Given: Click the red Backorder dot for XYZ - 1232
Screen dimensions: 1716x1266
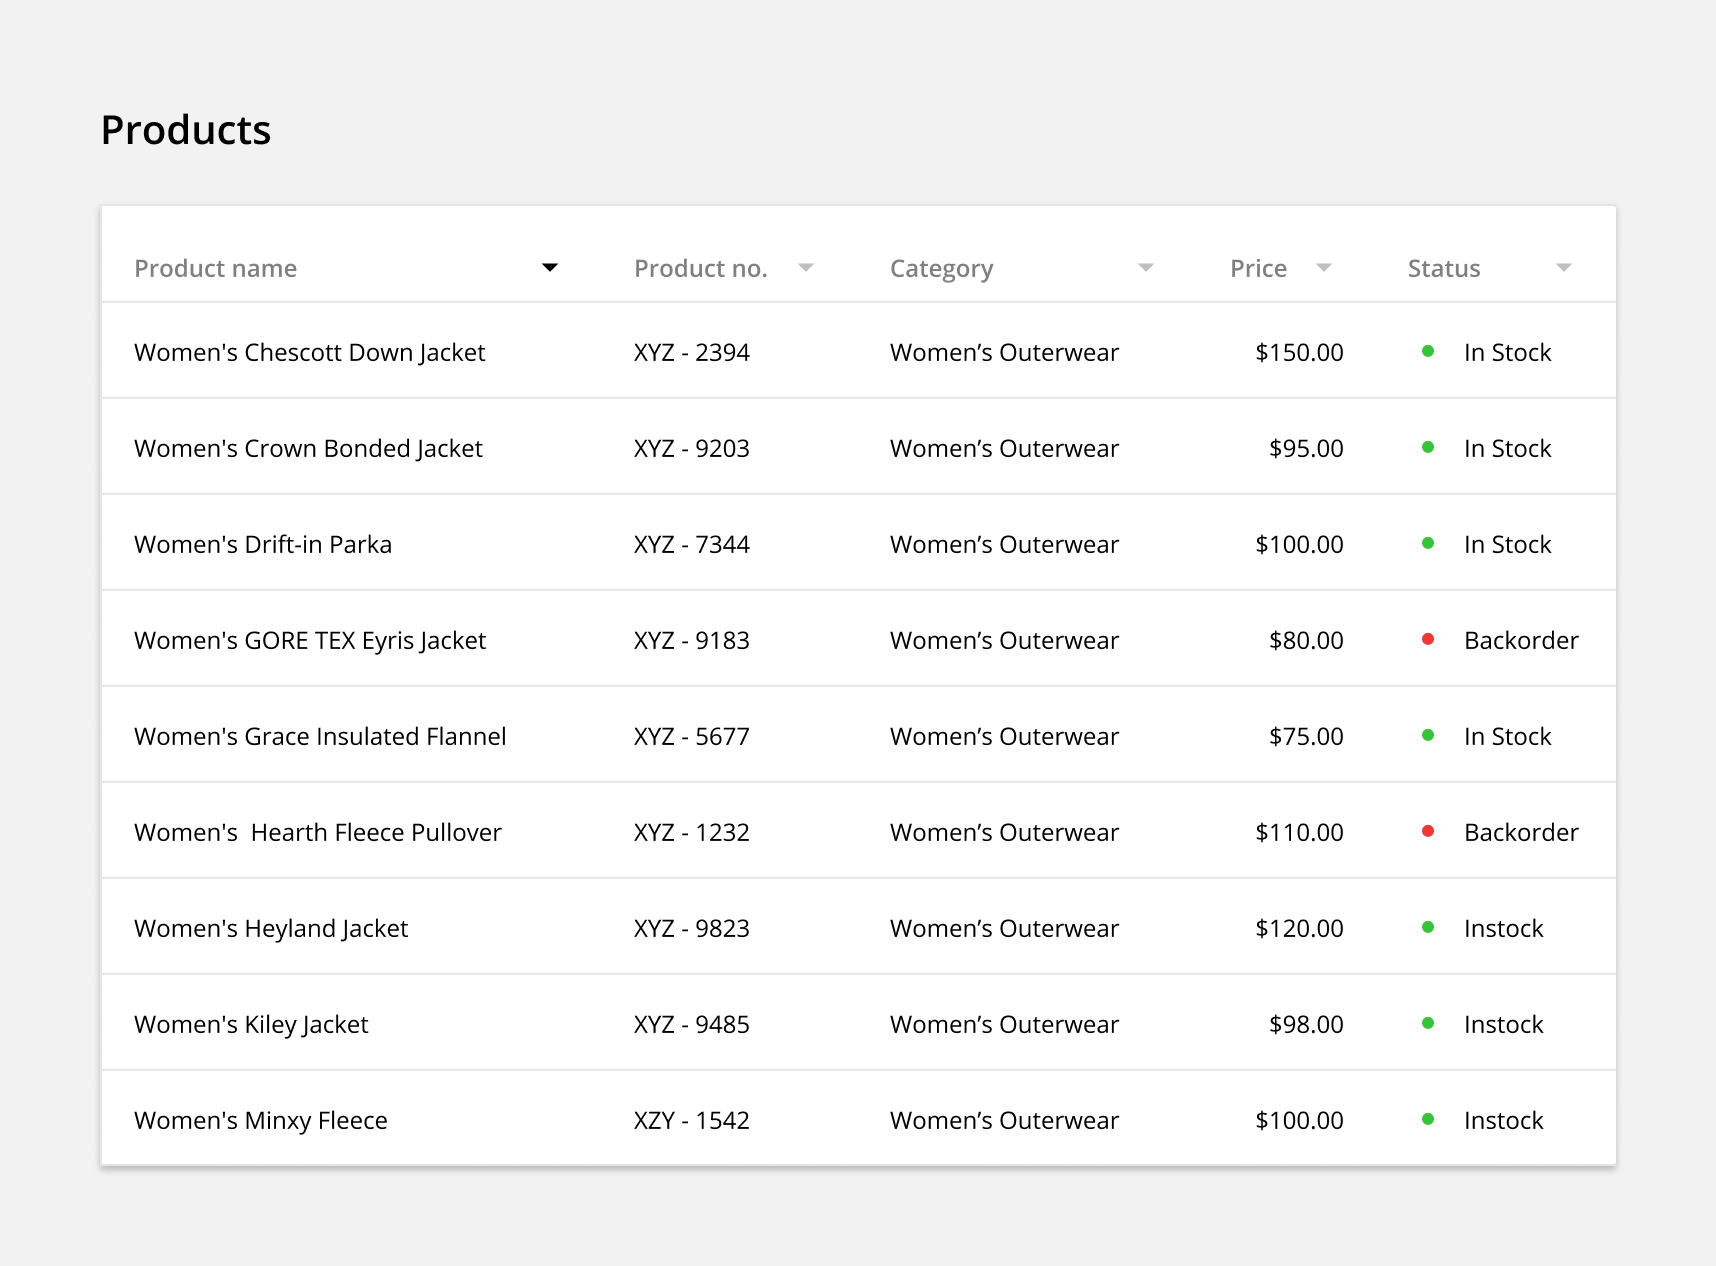Looking at the screenshot, I should tap(1428, 831).
